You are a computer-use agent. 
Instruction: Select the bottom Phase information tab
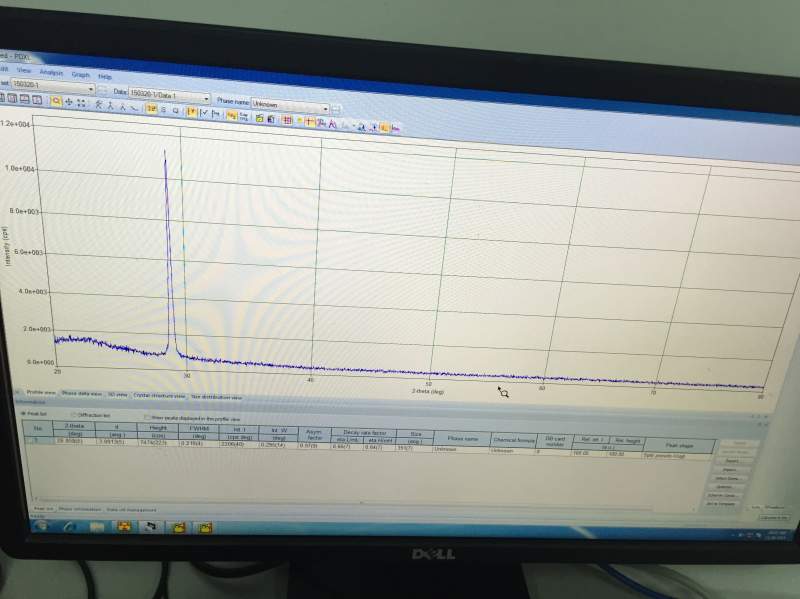[x=80, y=509]
